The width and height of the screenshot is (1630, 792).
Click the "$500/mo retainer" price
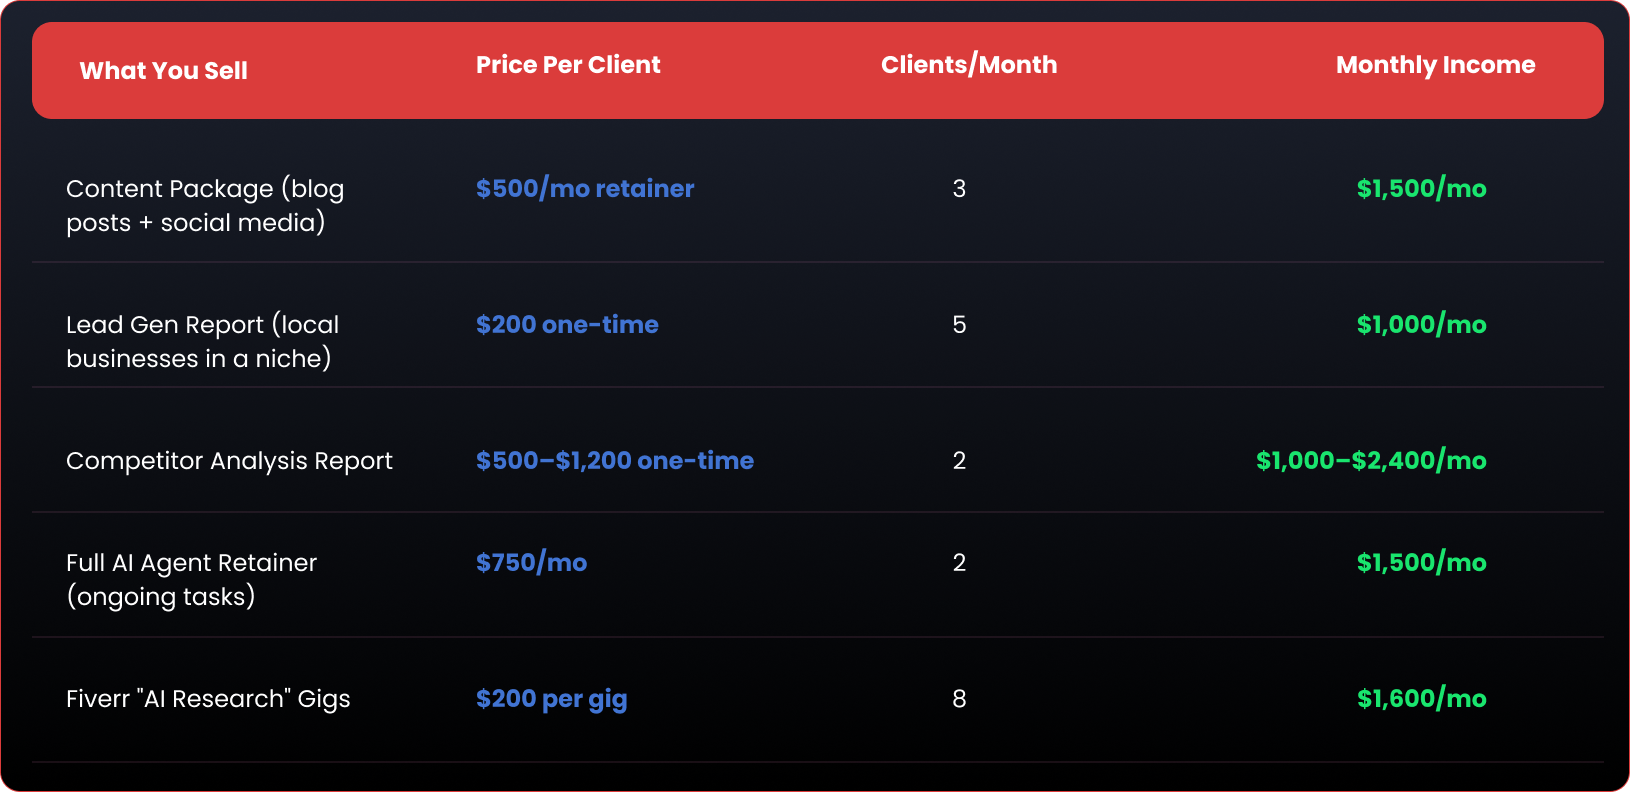584,189
